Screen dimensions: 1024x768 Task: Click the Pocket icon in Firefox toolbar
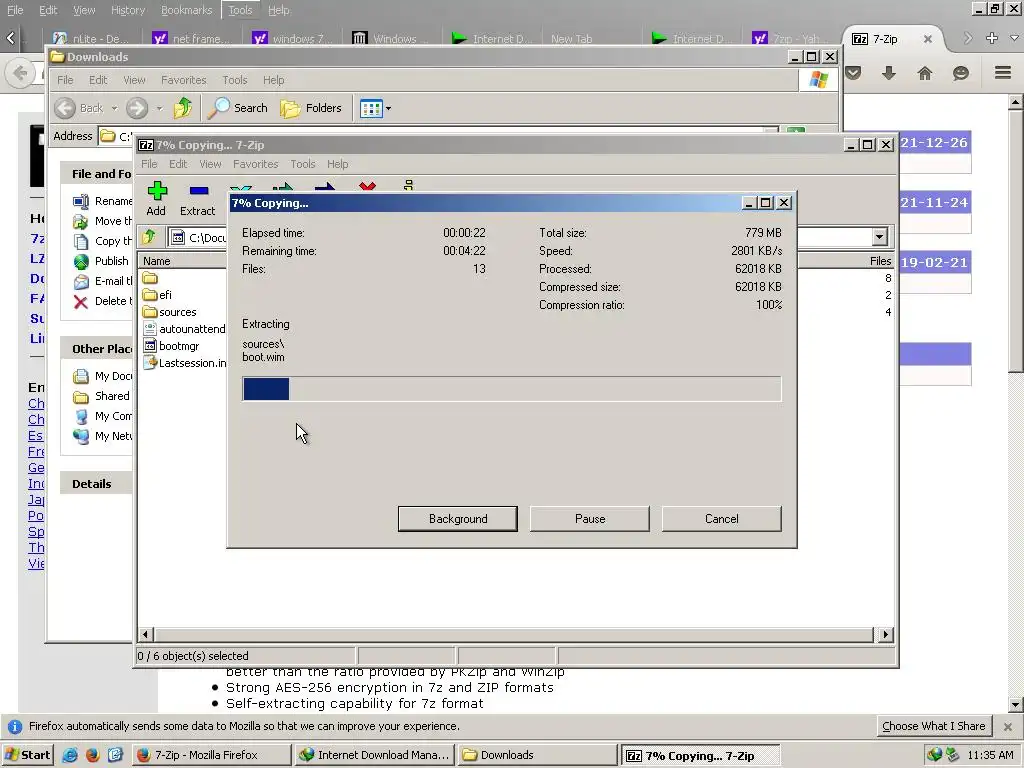(x=853, y=73)
